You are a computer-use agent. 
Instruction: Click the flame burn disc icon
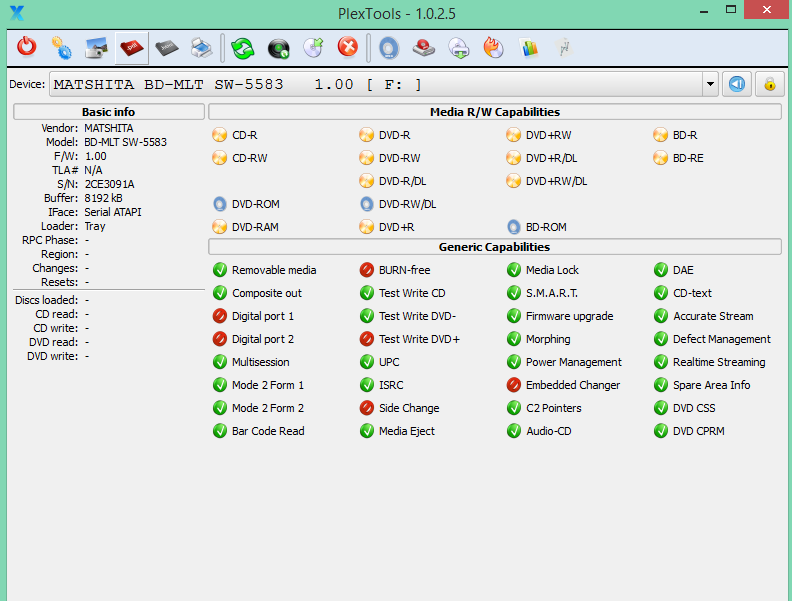pos(493,48)
